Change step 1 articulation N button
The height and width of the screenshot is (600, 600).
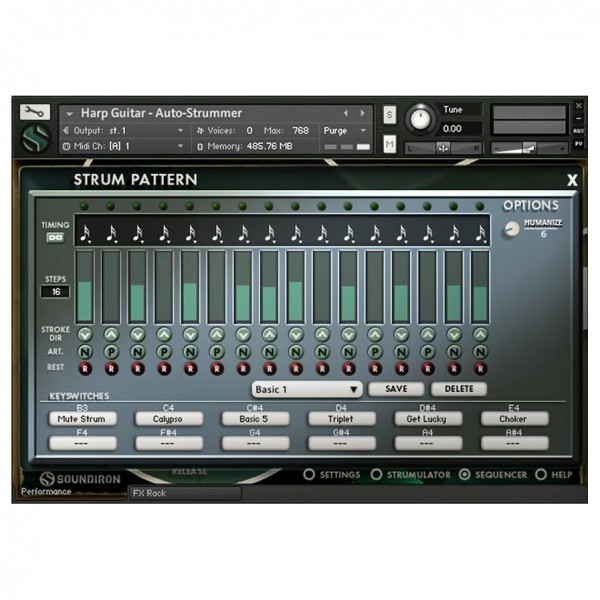point(85,352)
